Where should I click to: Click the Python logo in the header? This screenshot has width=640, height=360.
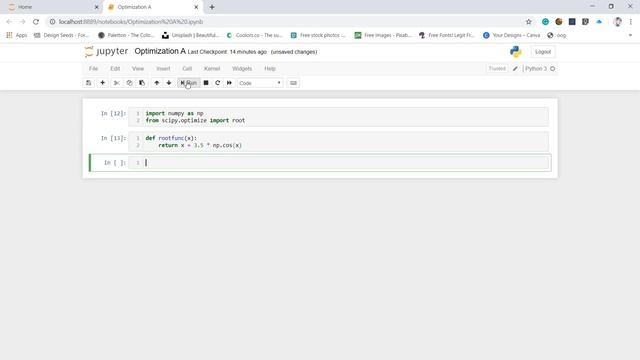516,52
